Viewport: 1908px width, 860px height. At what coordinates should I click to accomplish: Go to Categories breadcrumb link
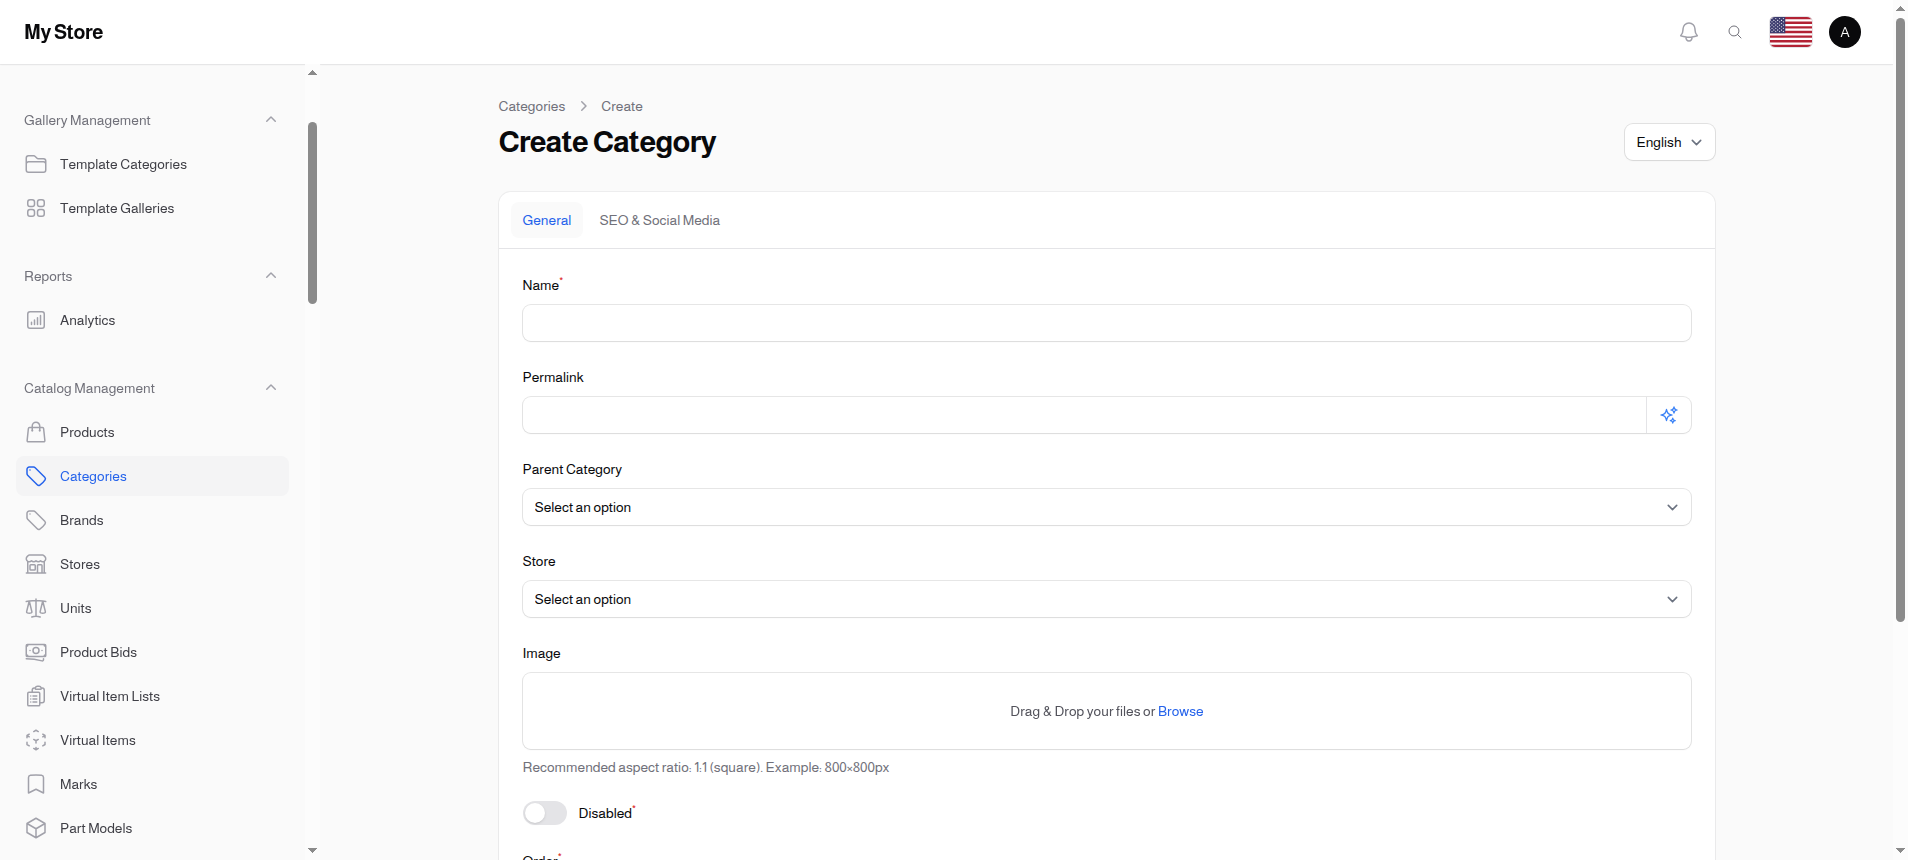532,106
